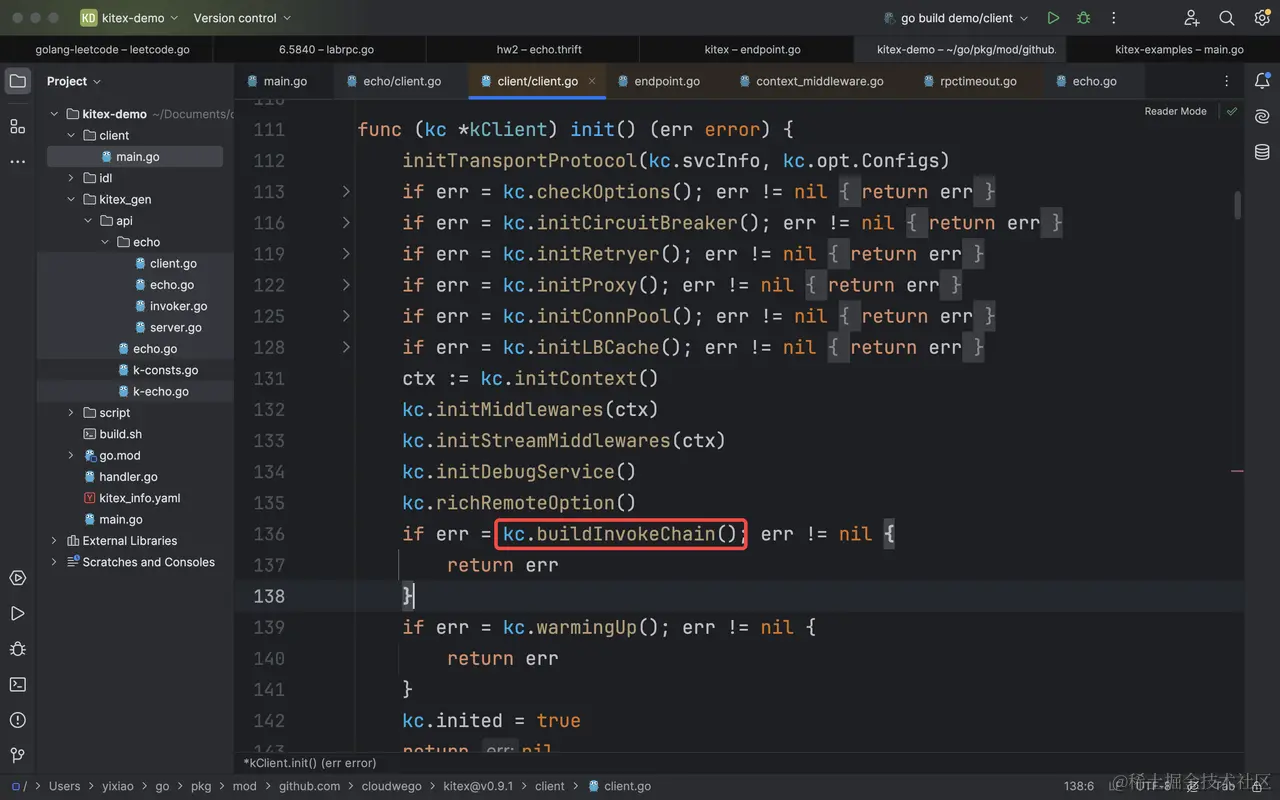Run the go build demo/client configuration
This screenshot has height=800, width=1280.
(1053, 18)
